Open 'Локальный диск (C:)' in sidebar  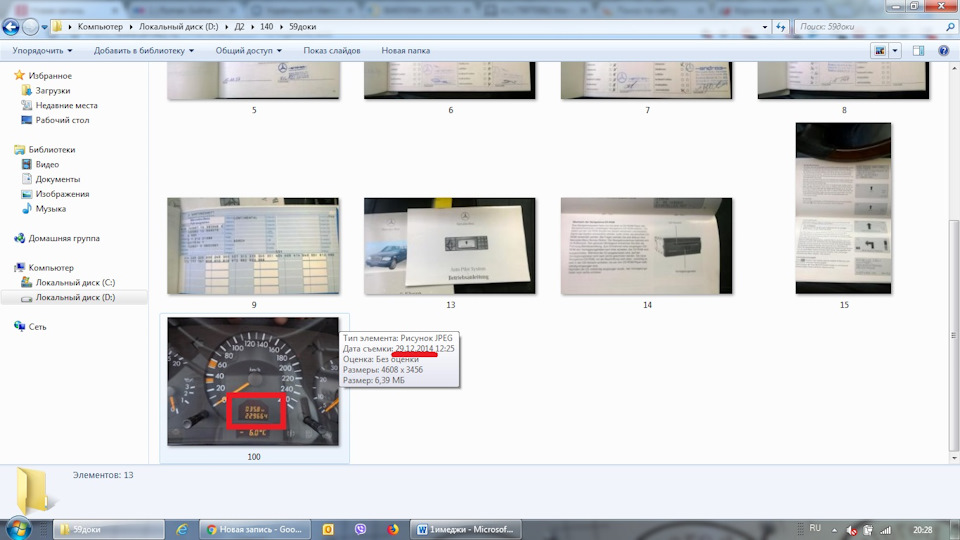click(x=75, y=282)
